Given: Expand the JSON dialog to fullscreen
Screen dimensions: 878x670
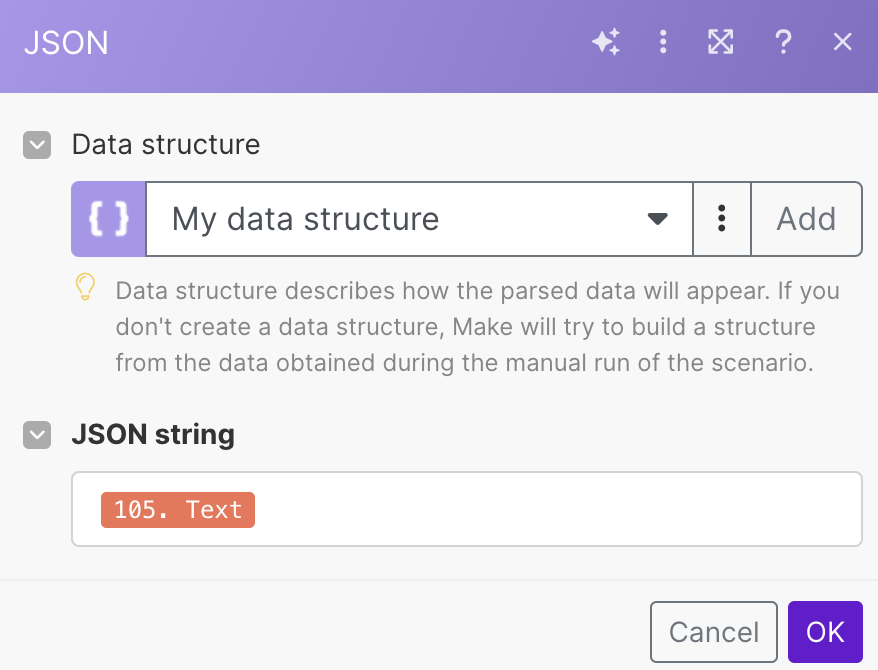Looking at the screenshot, I should (720, 42).
